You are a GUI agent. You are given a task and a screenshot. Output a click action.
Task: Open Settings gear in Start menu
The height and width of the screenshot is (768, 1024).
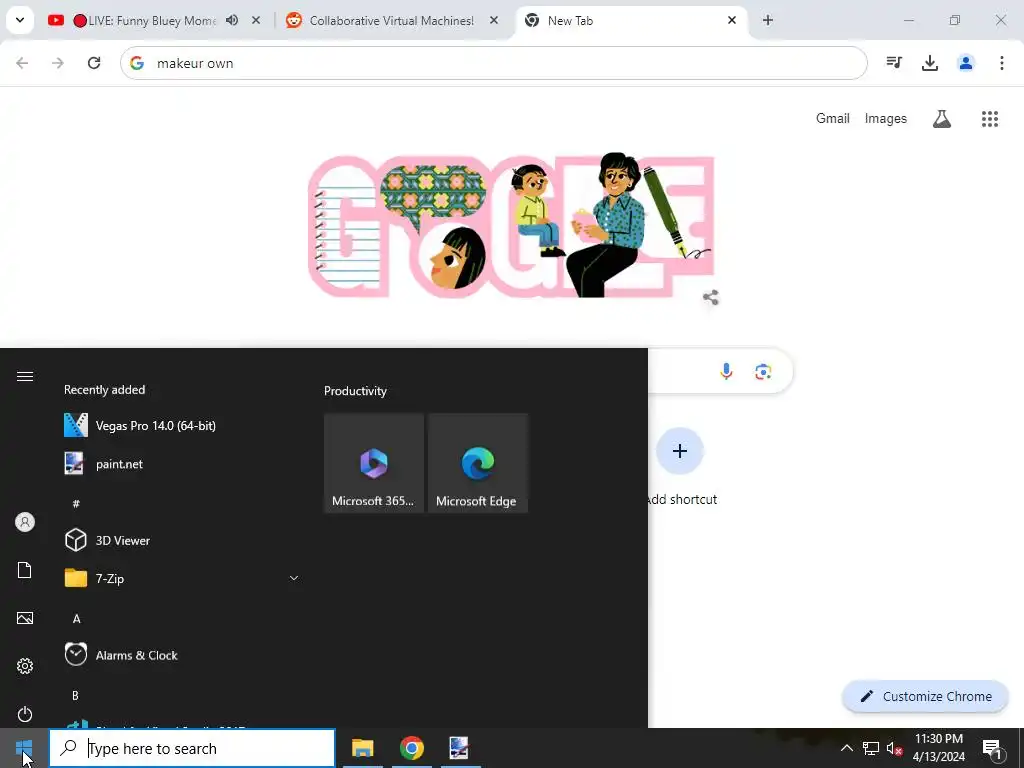(x=25, y=665)
